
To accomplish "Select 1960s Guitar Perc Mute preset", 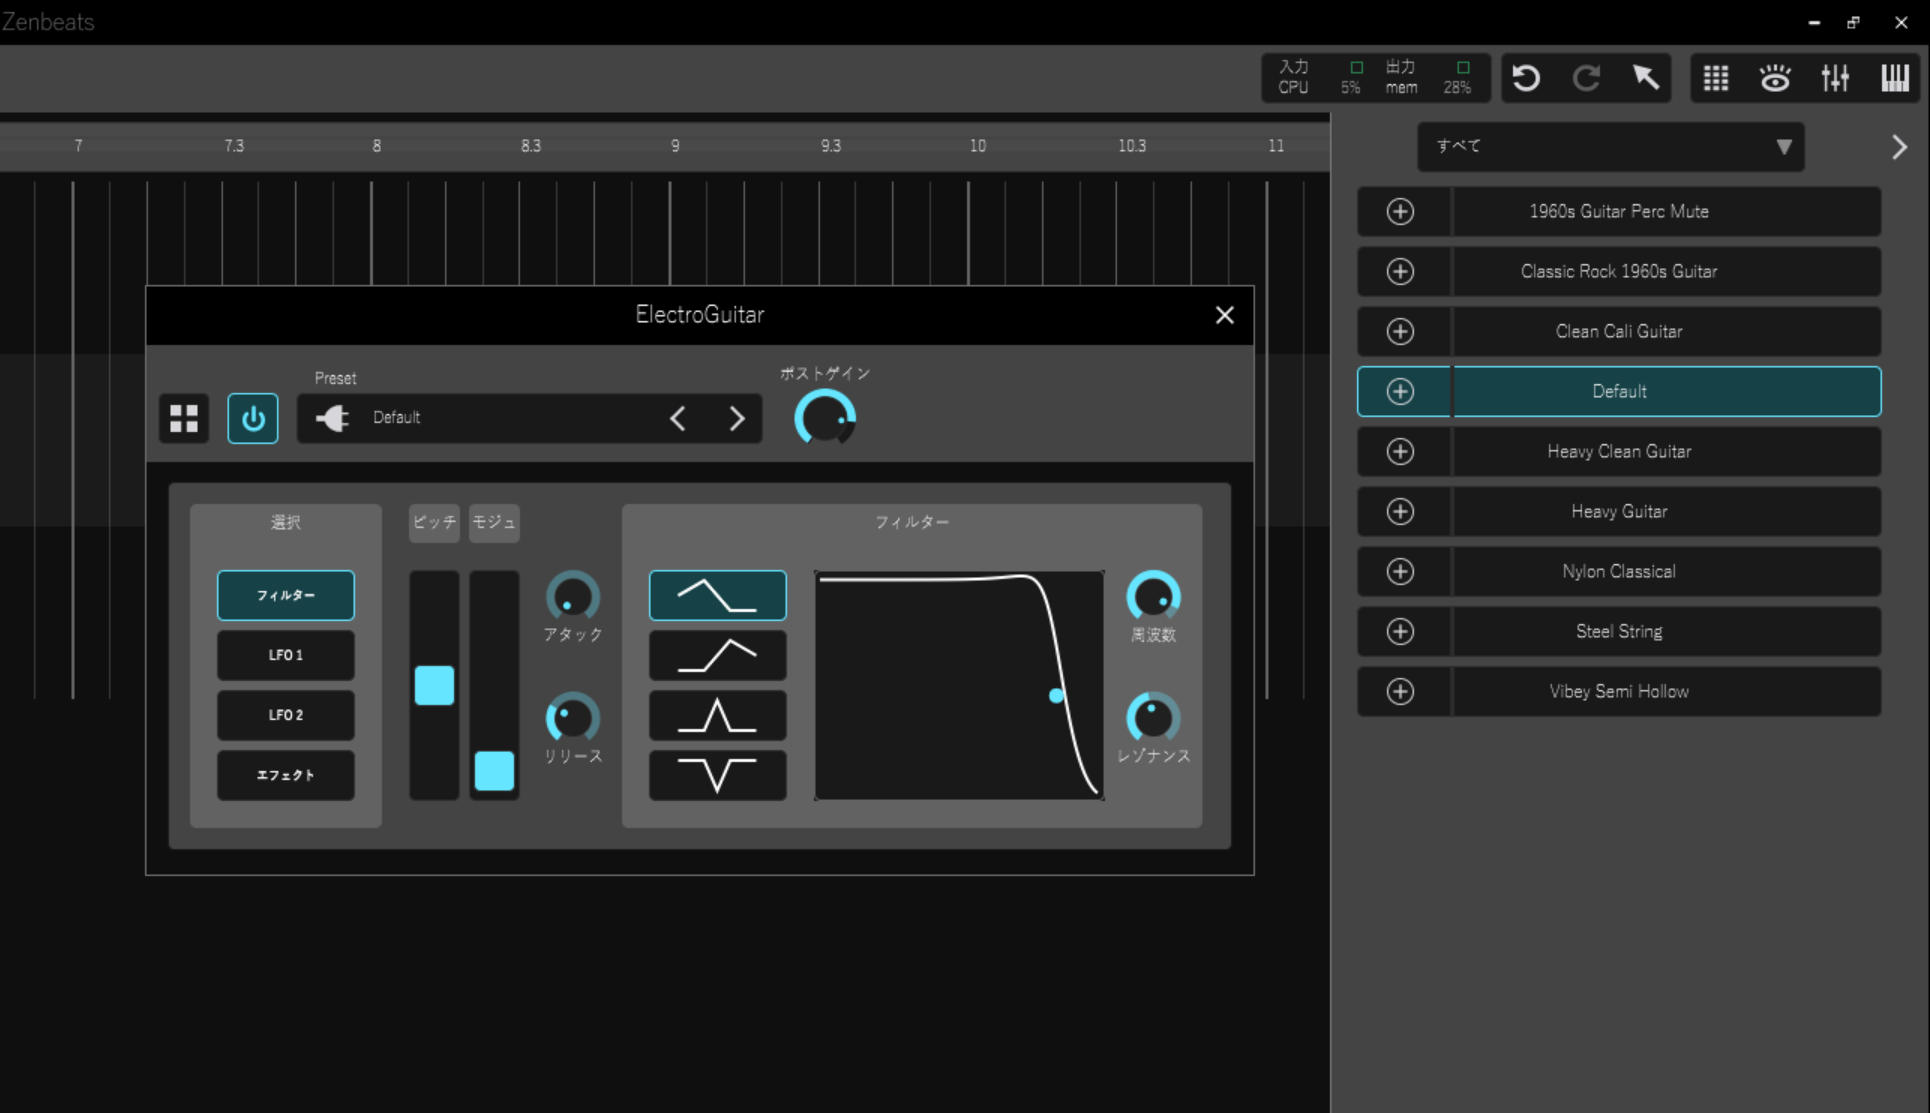I will [x=1667, y=211].
